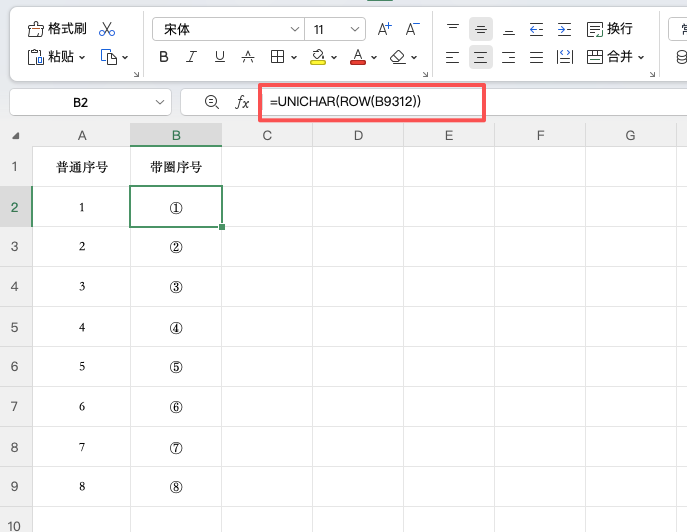Select column C header

point(267,135)
